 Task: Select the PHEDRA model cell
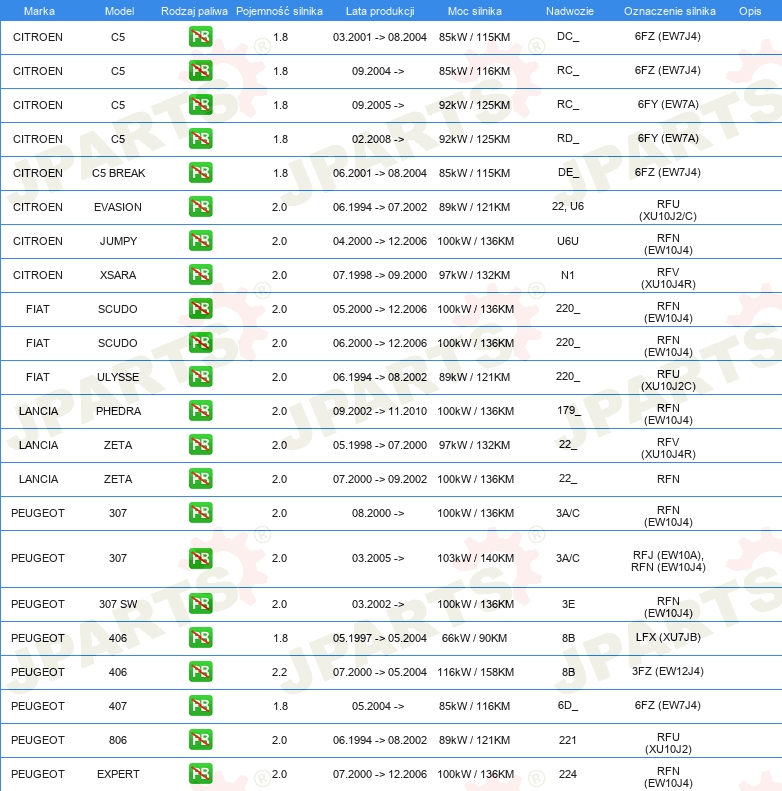(119, 411)
